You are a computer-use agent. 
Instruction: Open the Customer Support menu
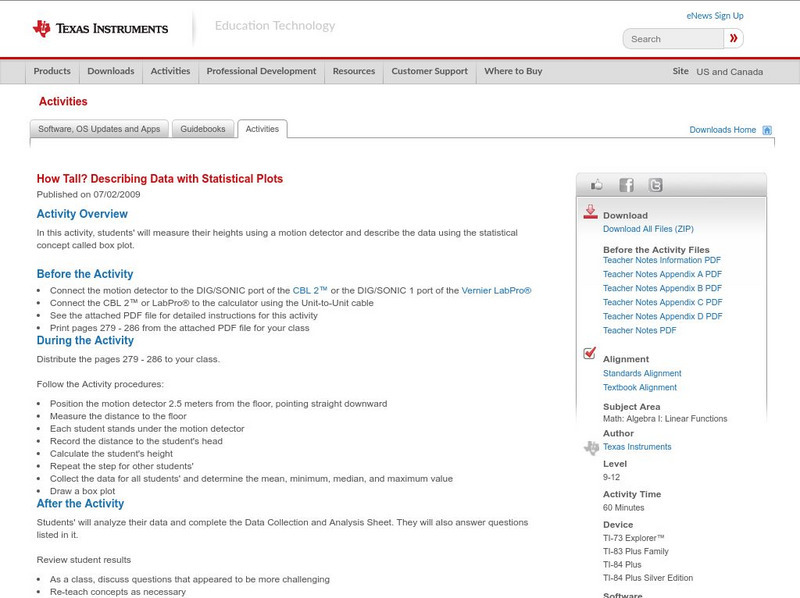(430, 71)
